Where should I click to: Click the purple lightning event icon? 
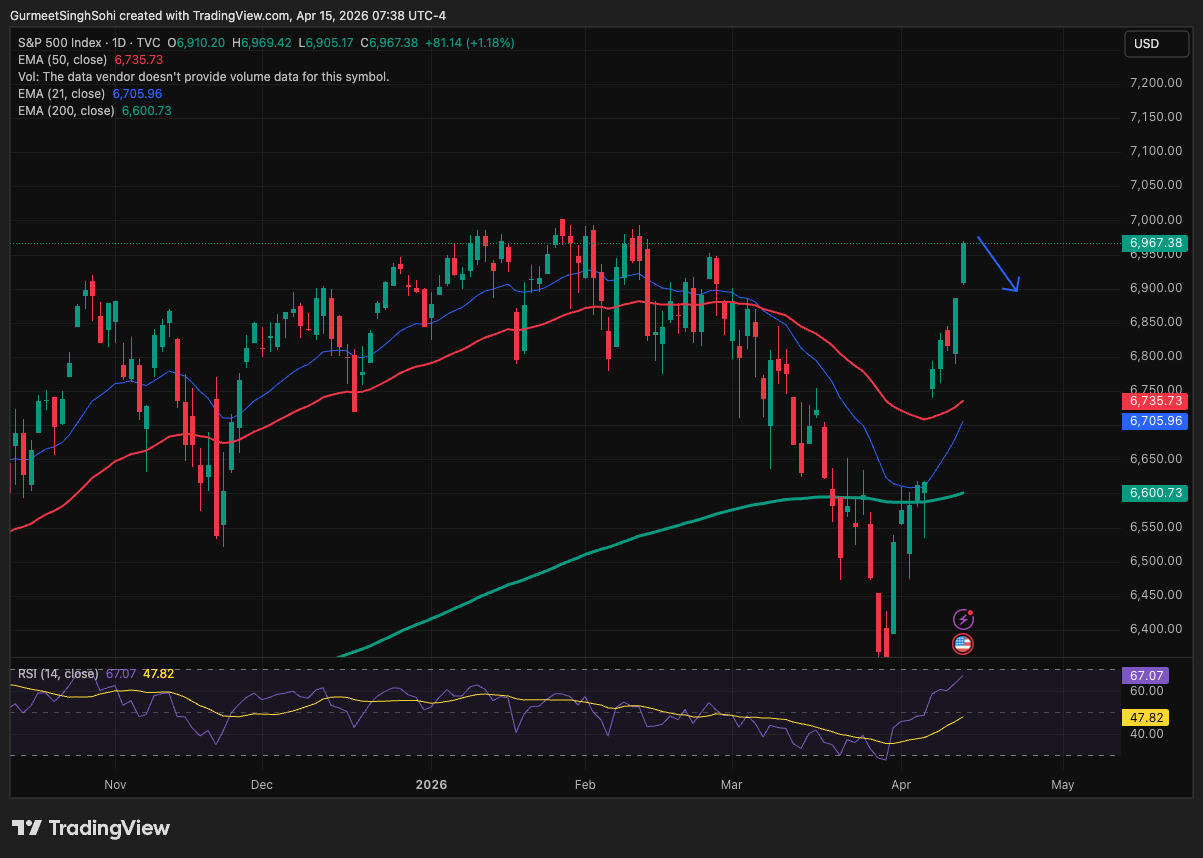coord(963,619)
